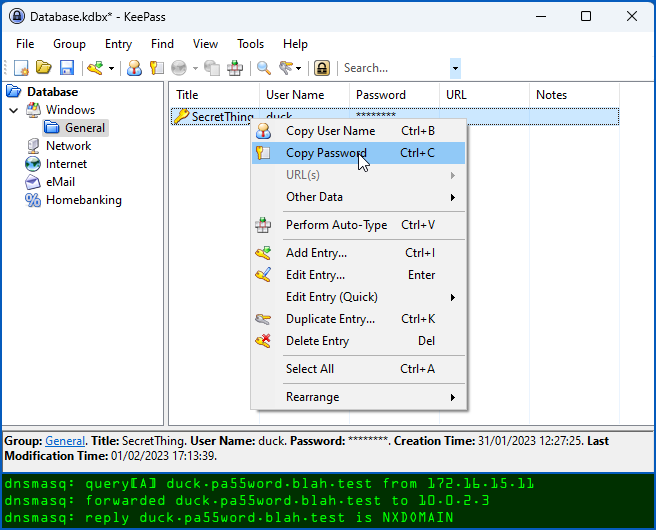Open the Add Entry dropdown arrow in toolbar
Viewport: 656px width, 530px height.
tap(111, 68)
